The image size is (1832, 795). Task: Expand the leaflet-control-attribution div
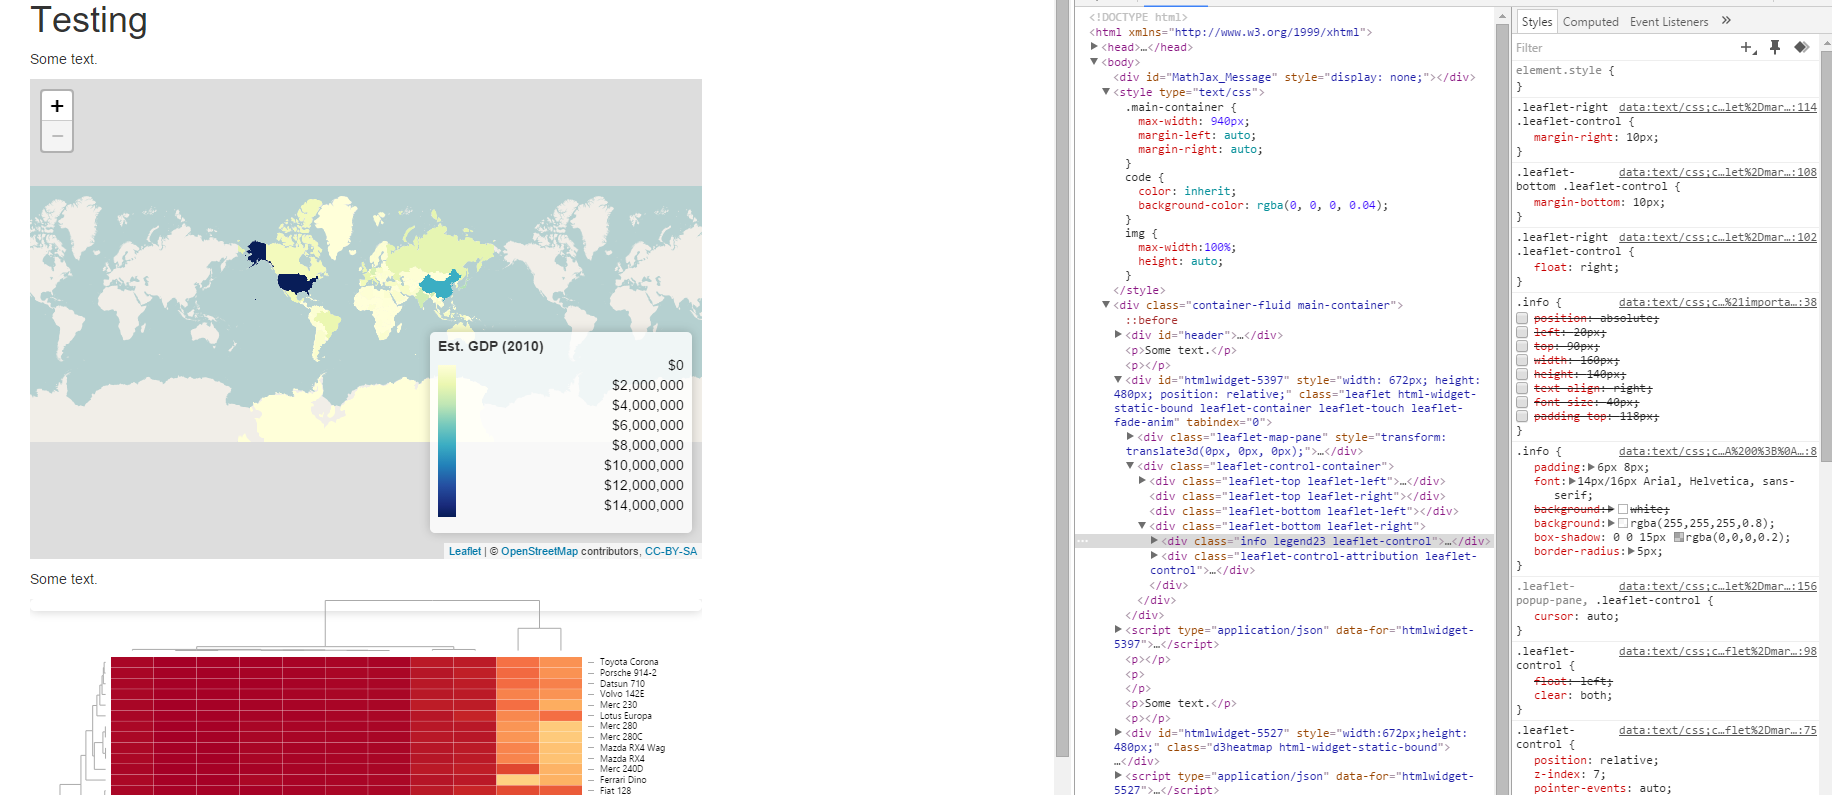point(1154,556)
